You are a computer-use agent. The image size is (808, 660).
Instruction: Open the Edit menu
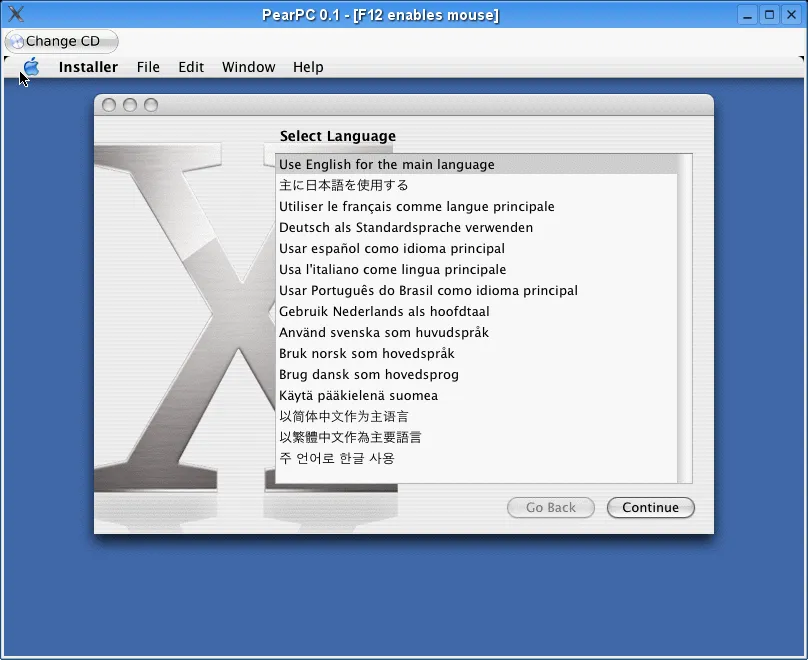191,67
